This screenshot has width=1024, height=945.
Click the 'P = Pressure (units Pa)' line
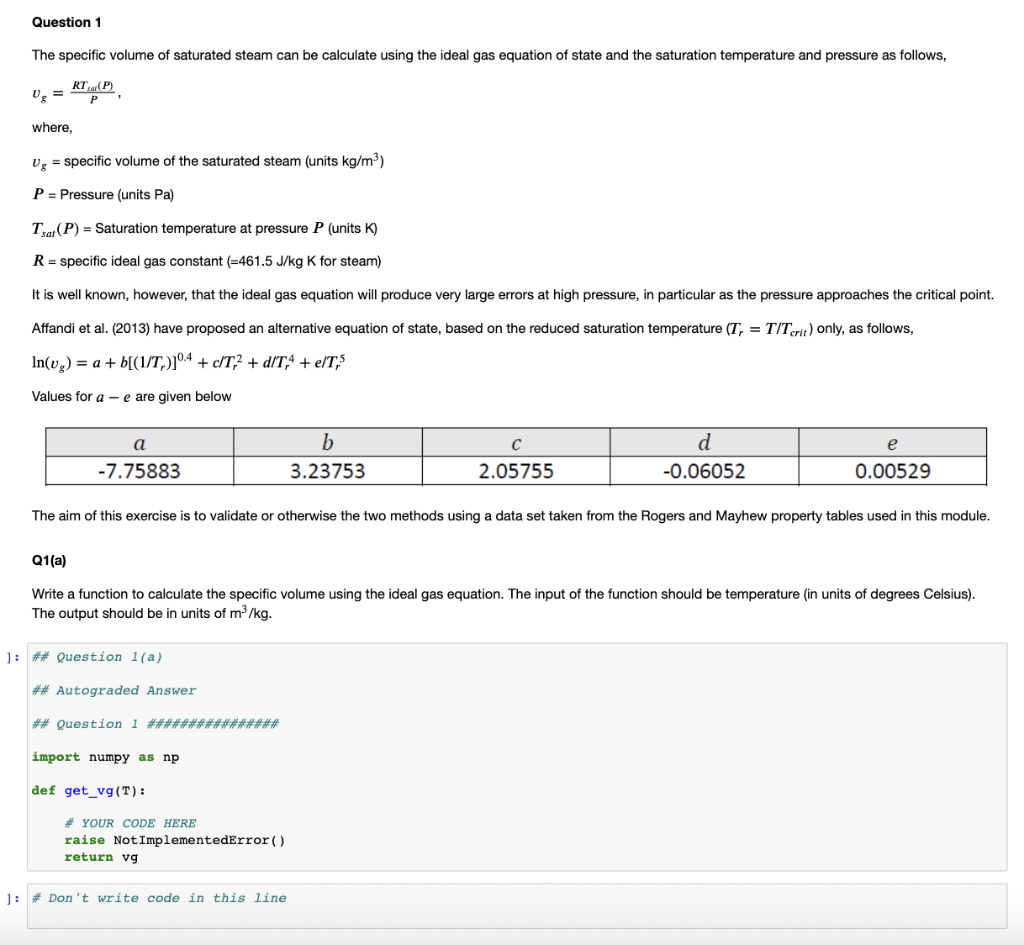point(103,195)
